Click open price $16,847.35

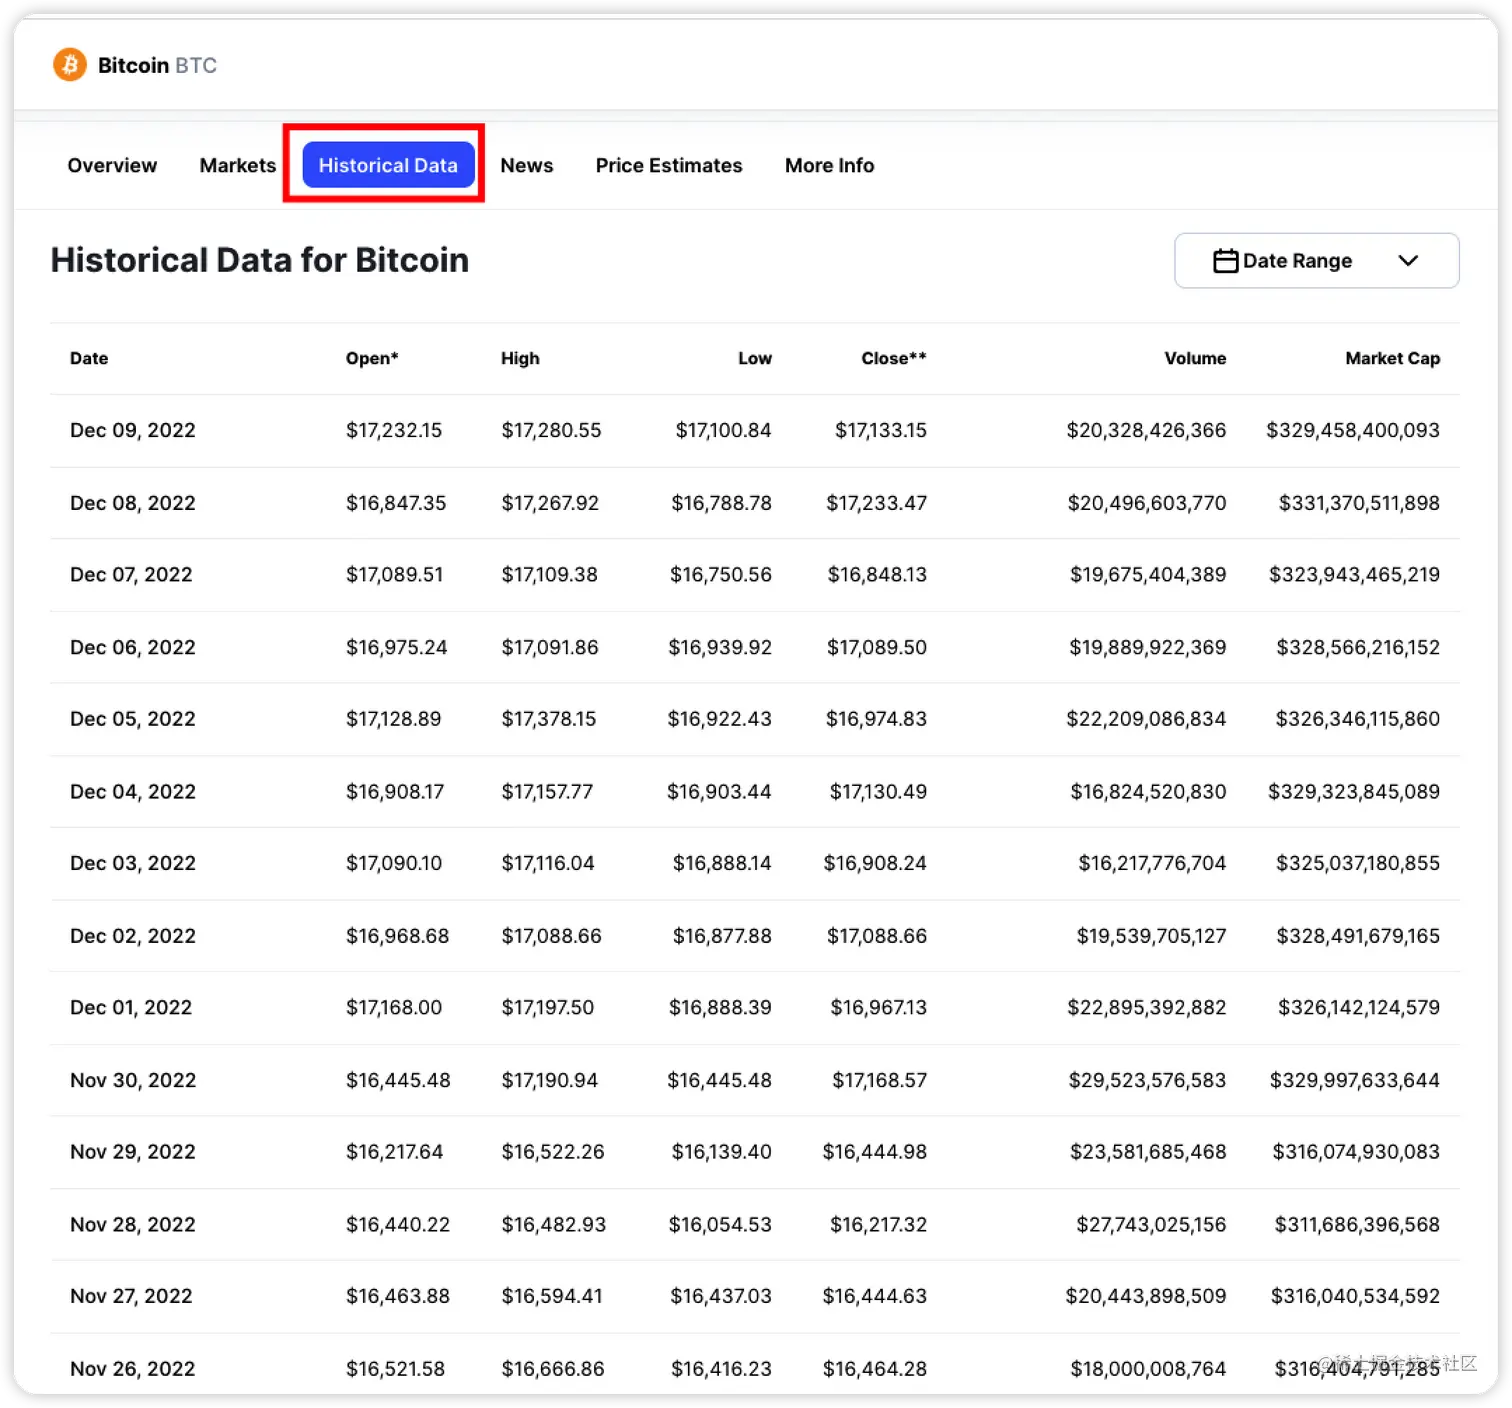[x=396, y=503]
